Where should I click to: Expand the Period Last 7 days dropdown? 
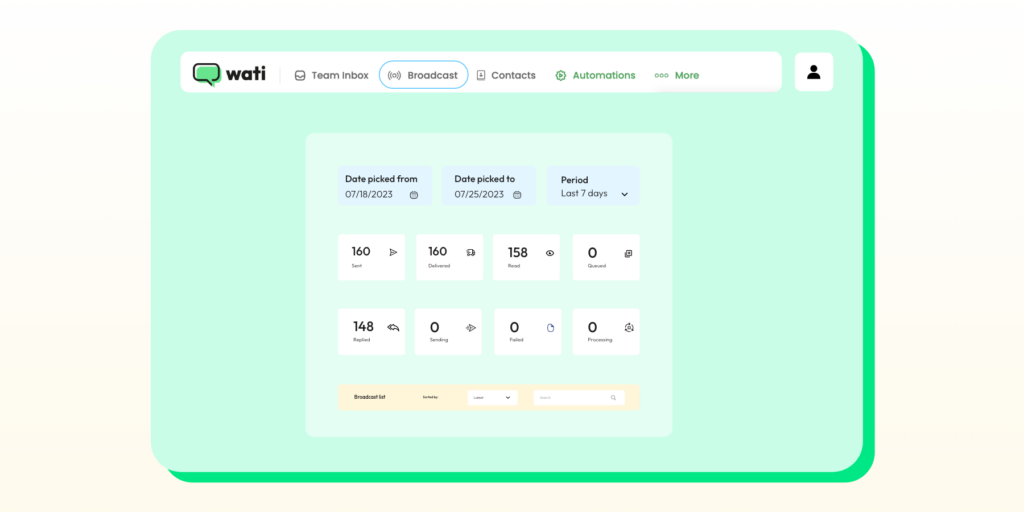594,186
